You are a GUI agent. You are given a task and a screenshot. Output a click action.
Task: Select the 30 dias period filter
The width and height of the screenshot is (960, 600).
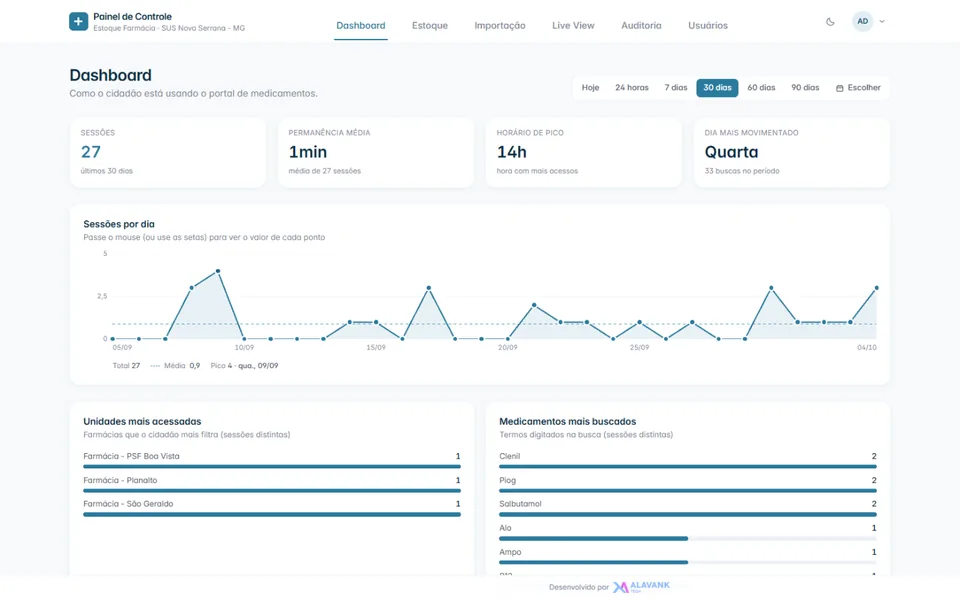[x=717, y=88]
